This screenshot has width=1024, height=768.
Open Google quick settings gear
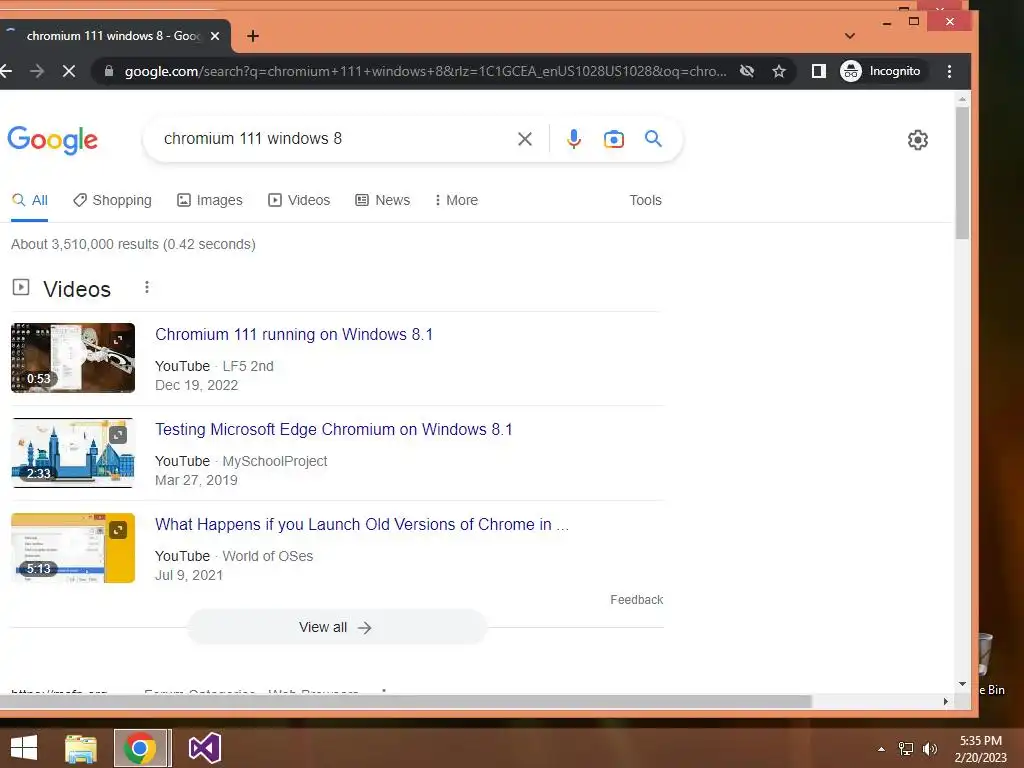pos(918,140)
